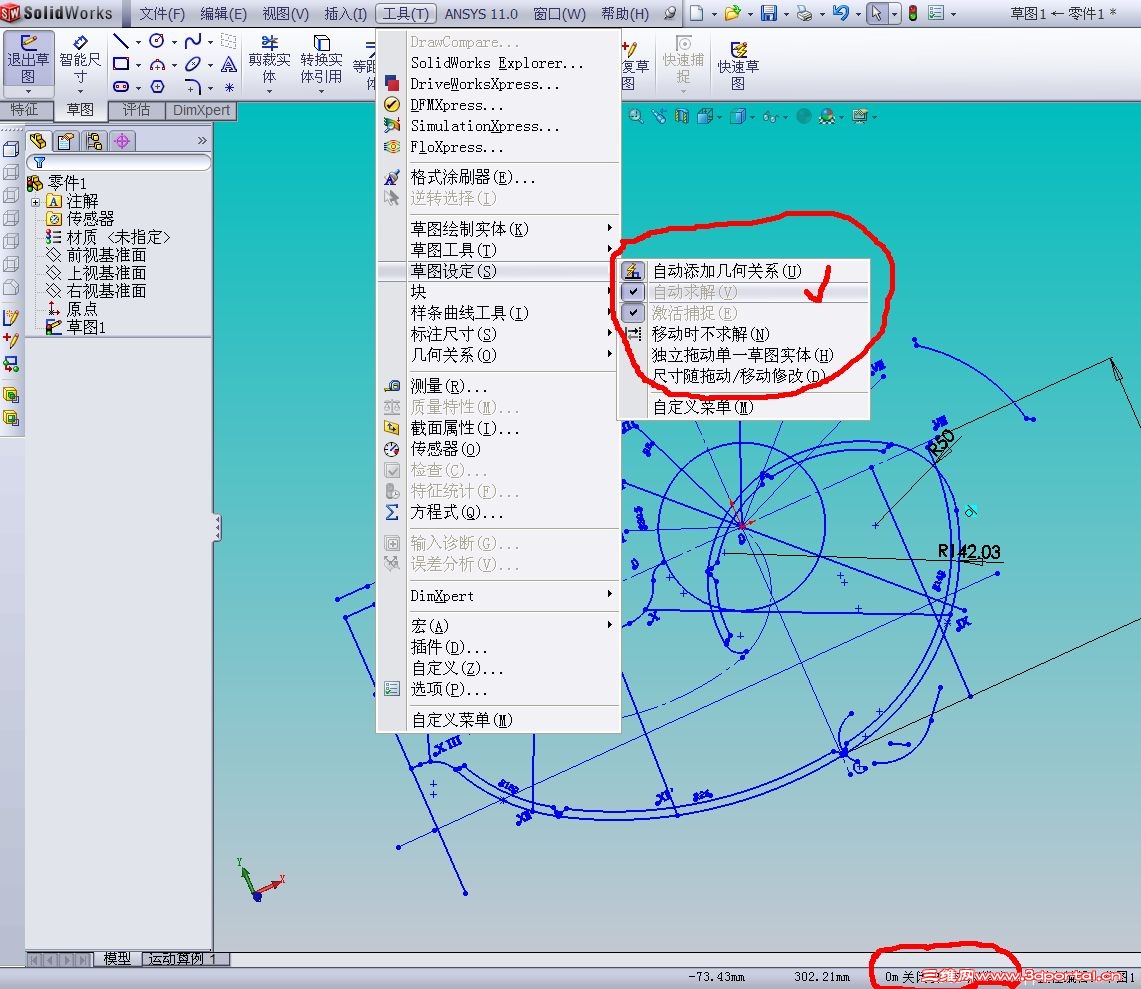1141x989 pixels.
Task: Switch to the 评估 command tab
Action: pos(136,110)
